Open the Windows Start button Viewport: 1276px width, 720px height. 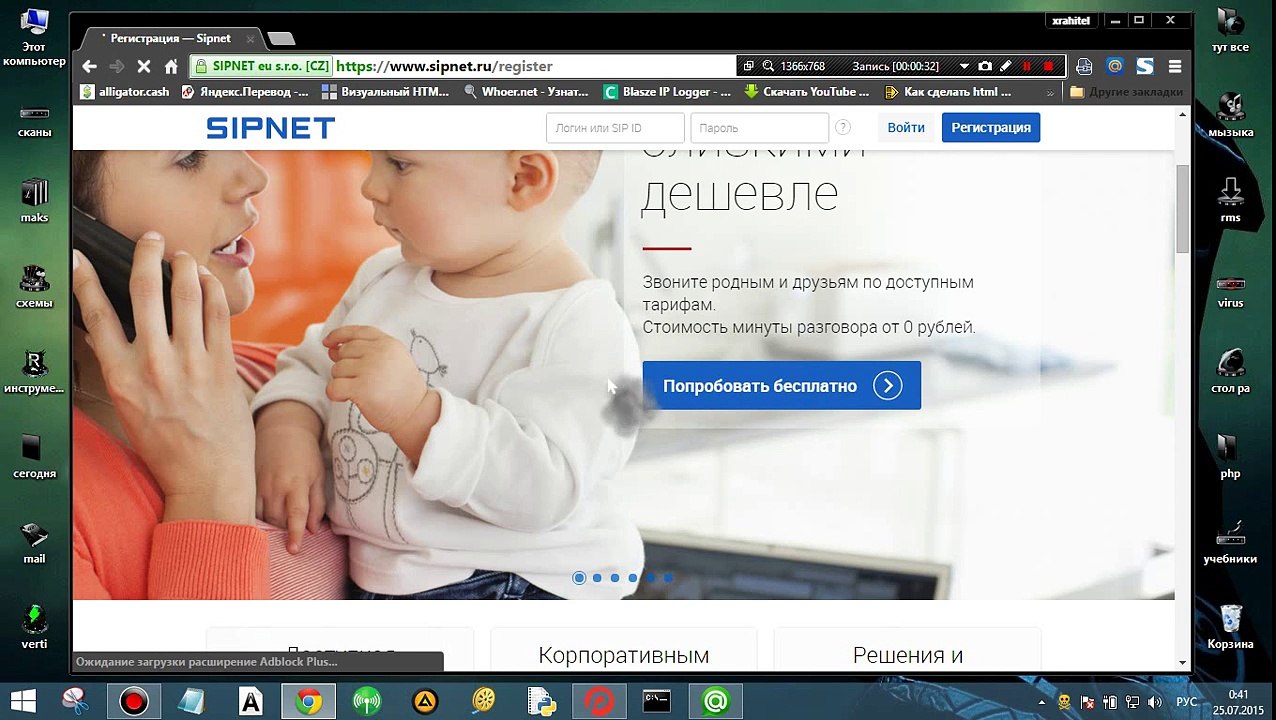point(23,701)
